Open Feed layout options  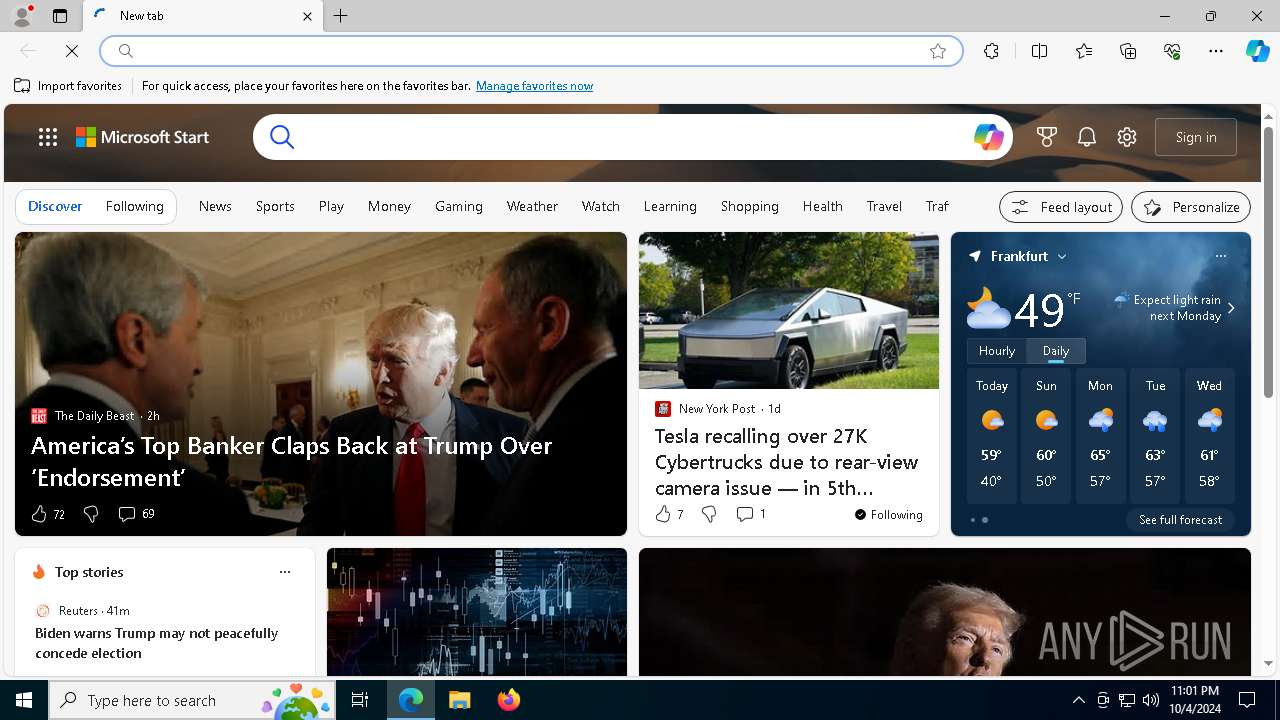point(1061,207)
